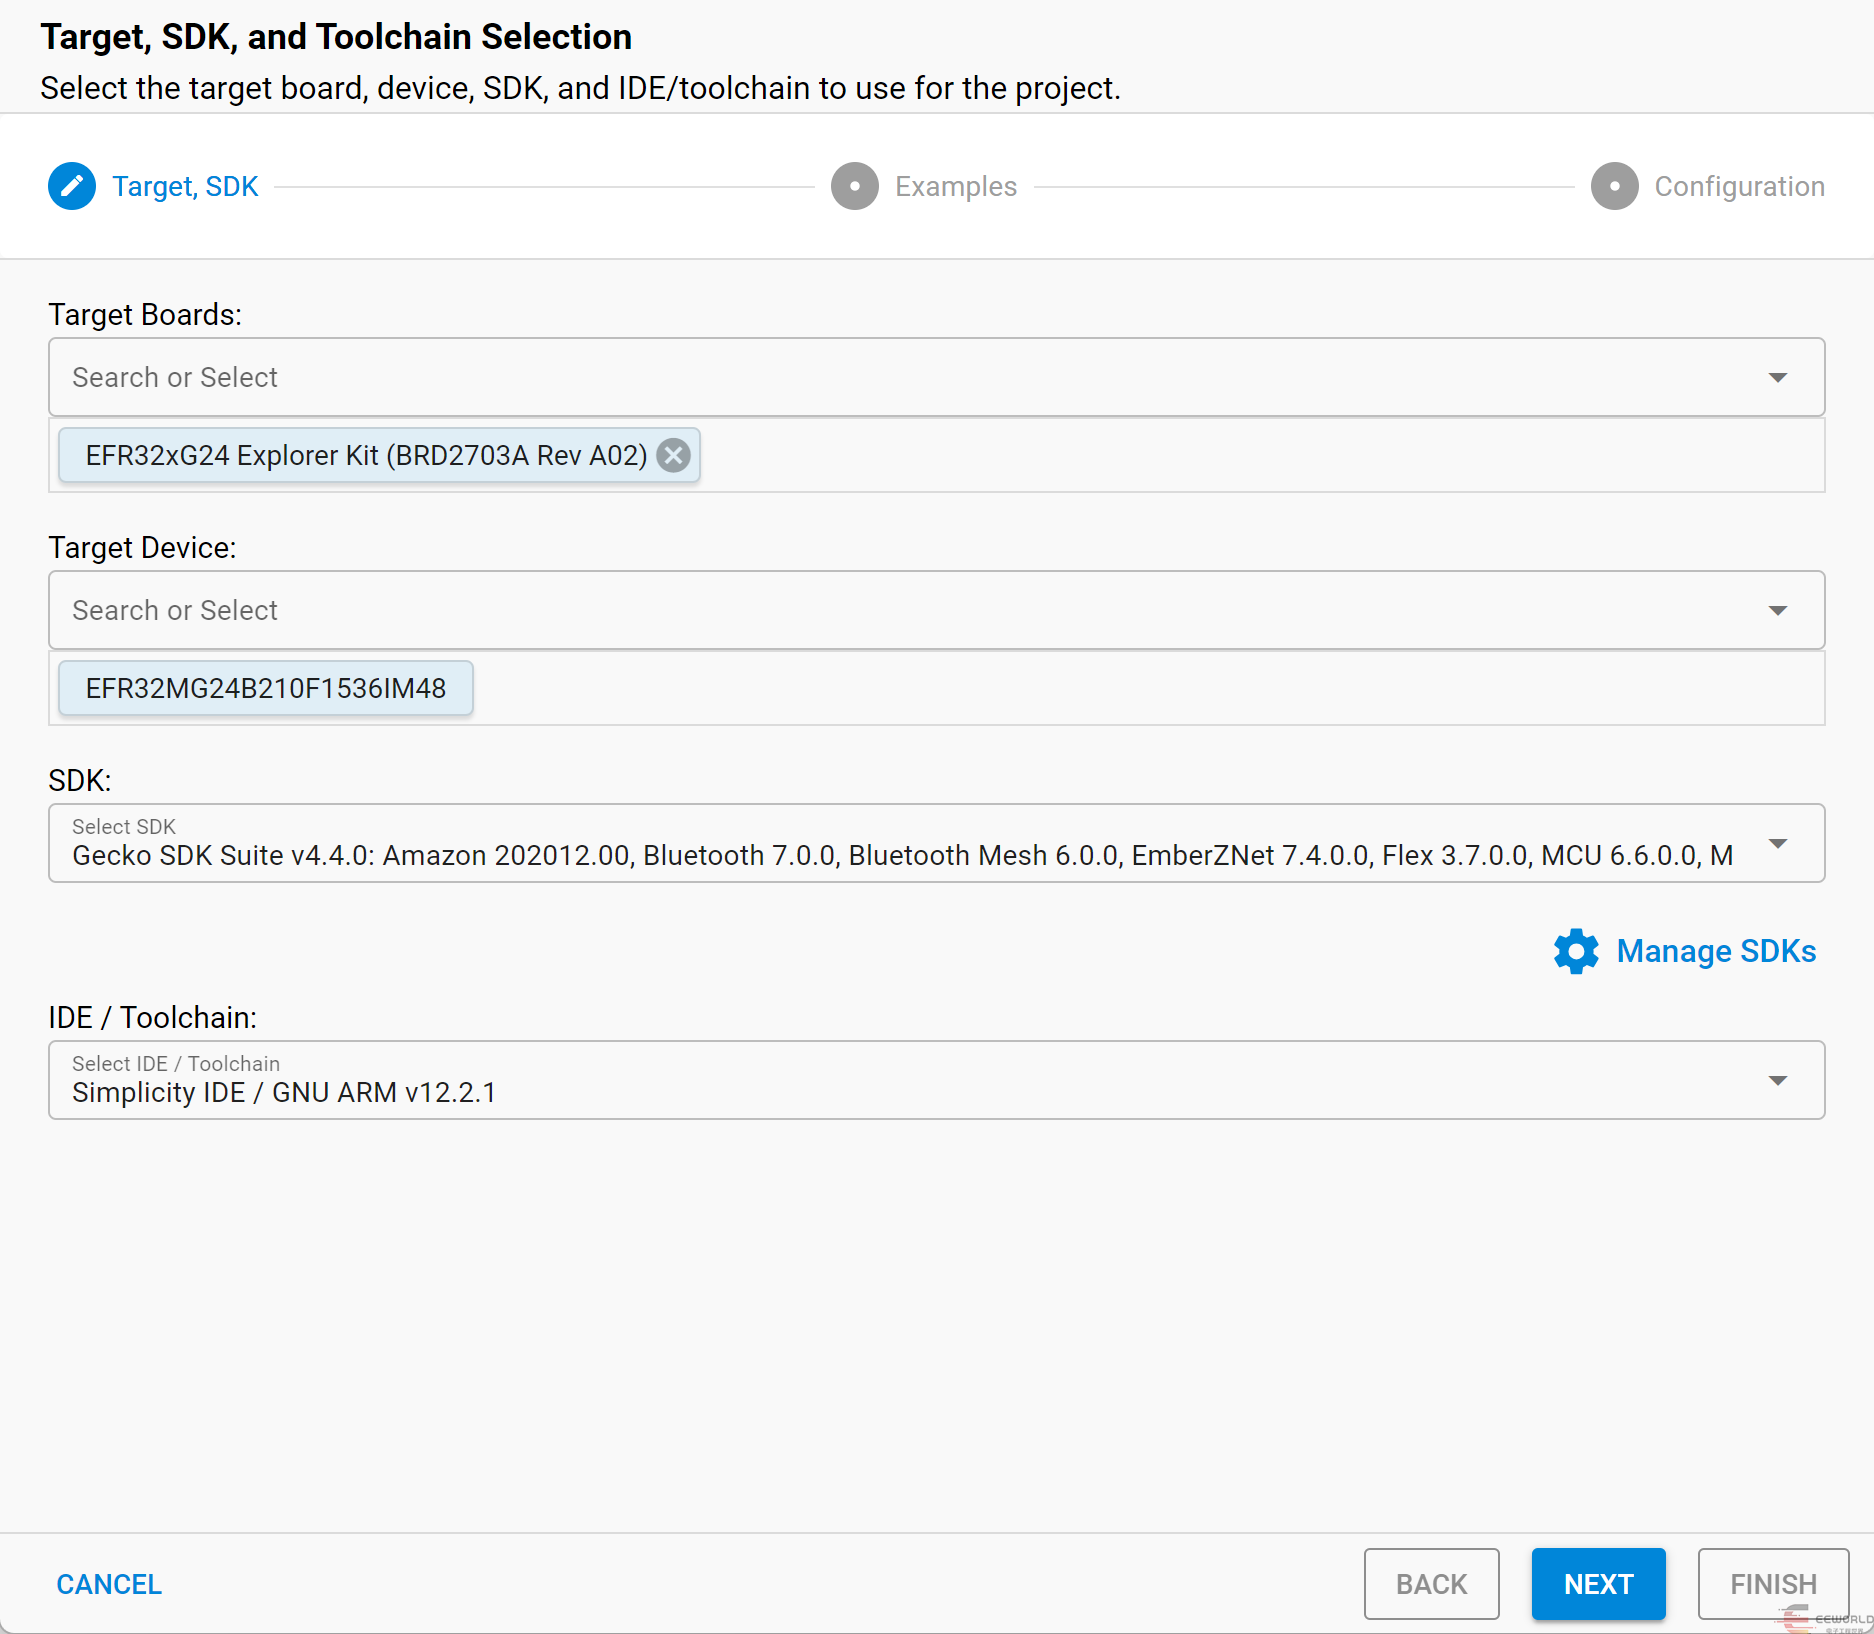This screenshot has width=1874, height=1634.
Task: Expand the IDE / Toolchain dropdown
Action: coord(1778,1080)
